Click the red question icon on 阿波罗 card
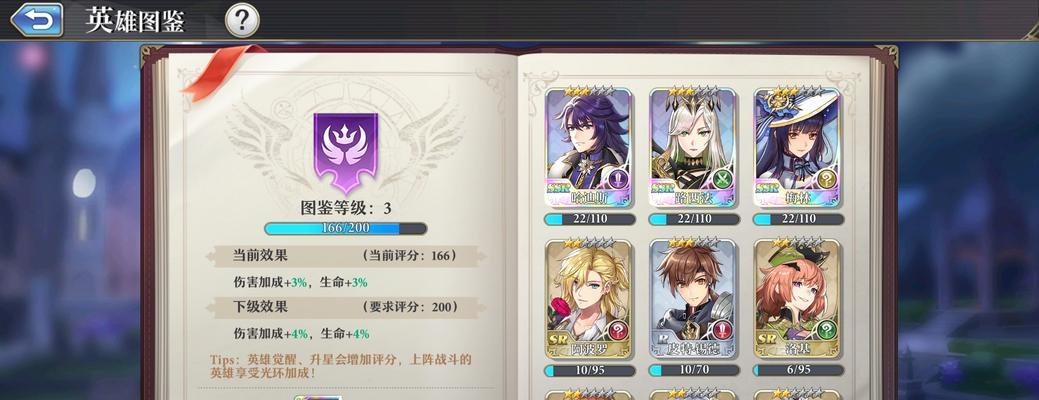 pos(617,330)
